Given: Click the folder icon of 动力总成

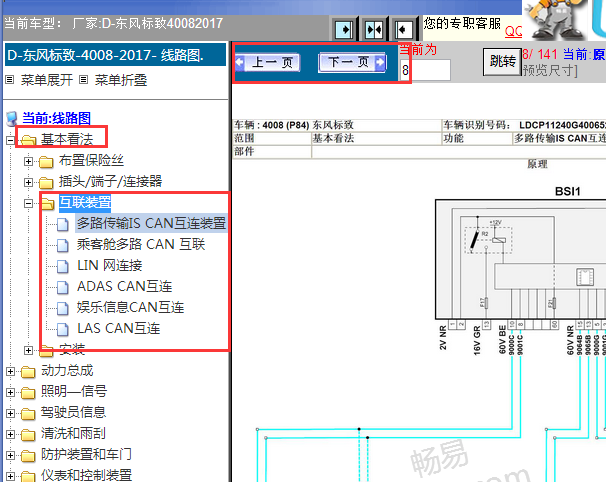Looking at the screenshot, I should point(28,372).
